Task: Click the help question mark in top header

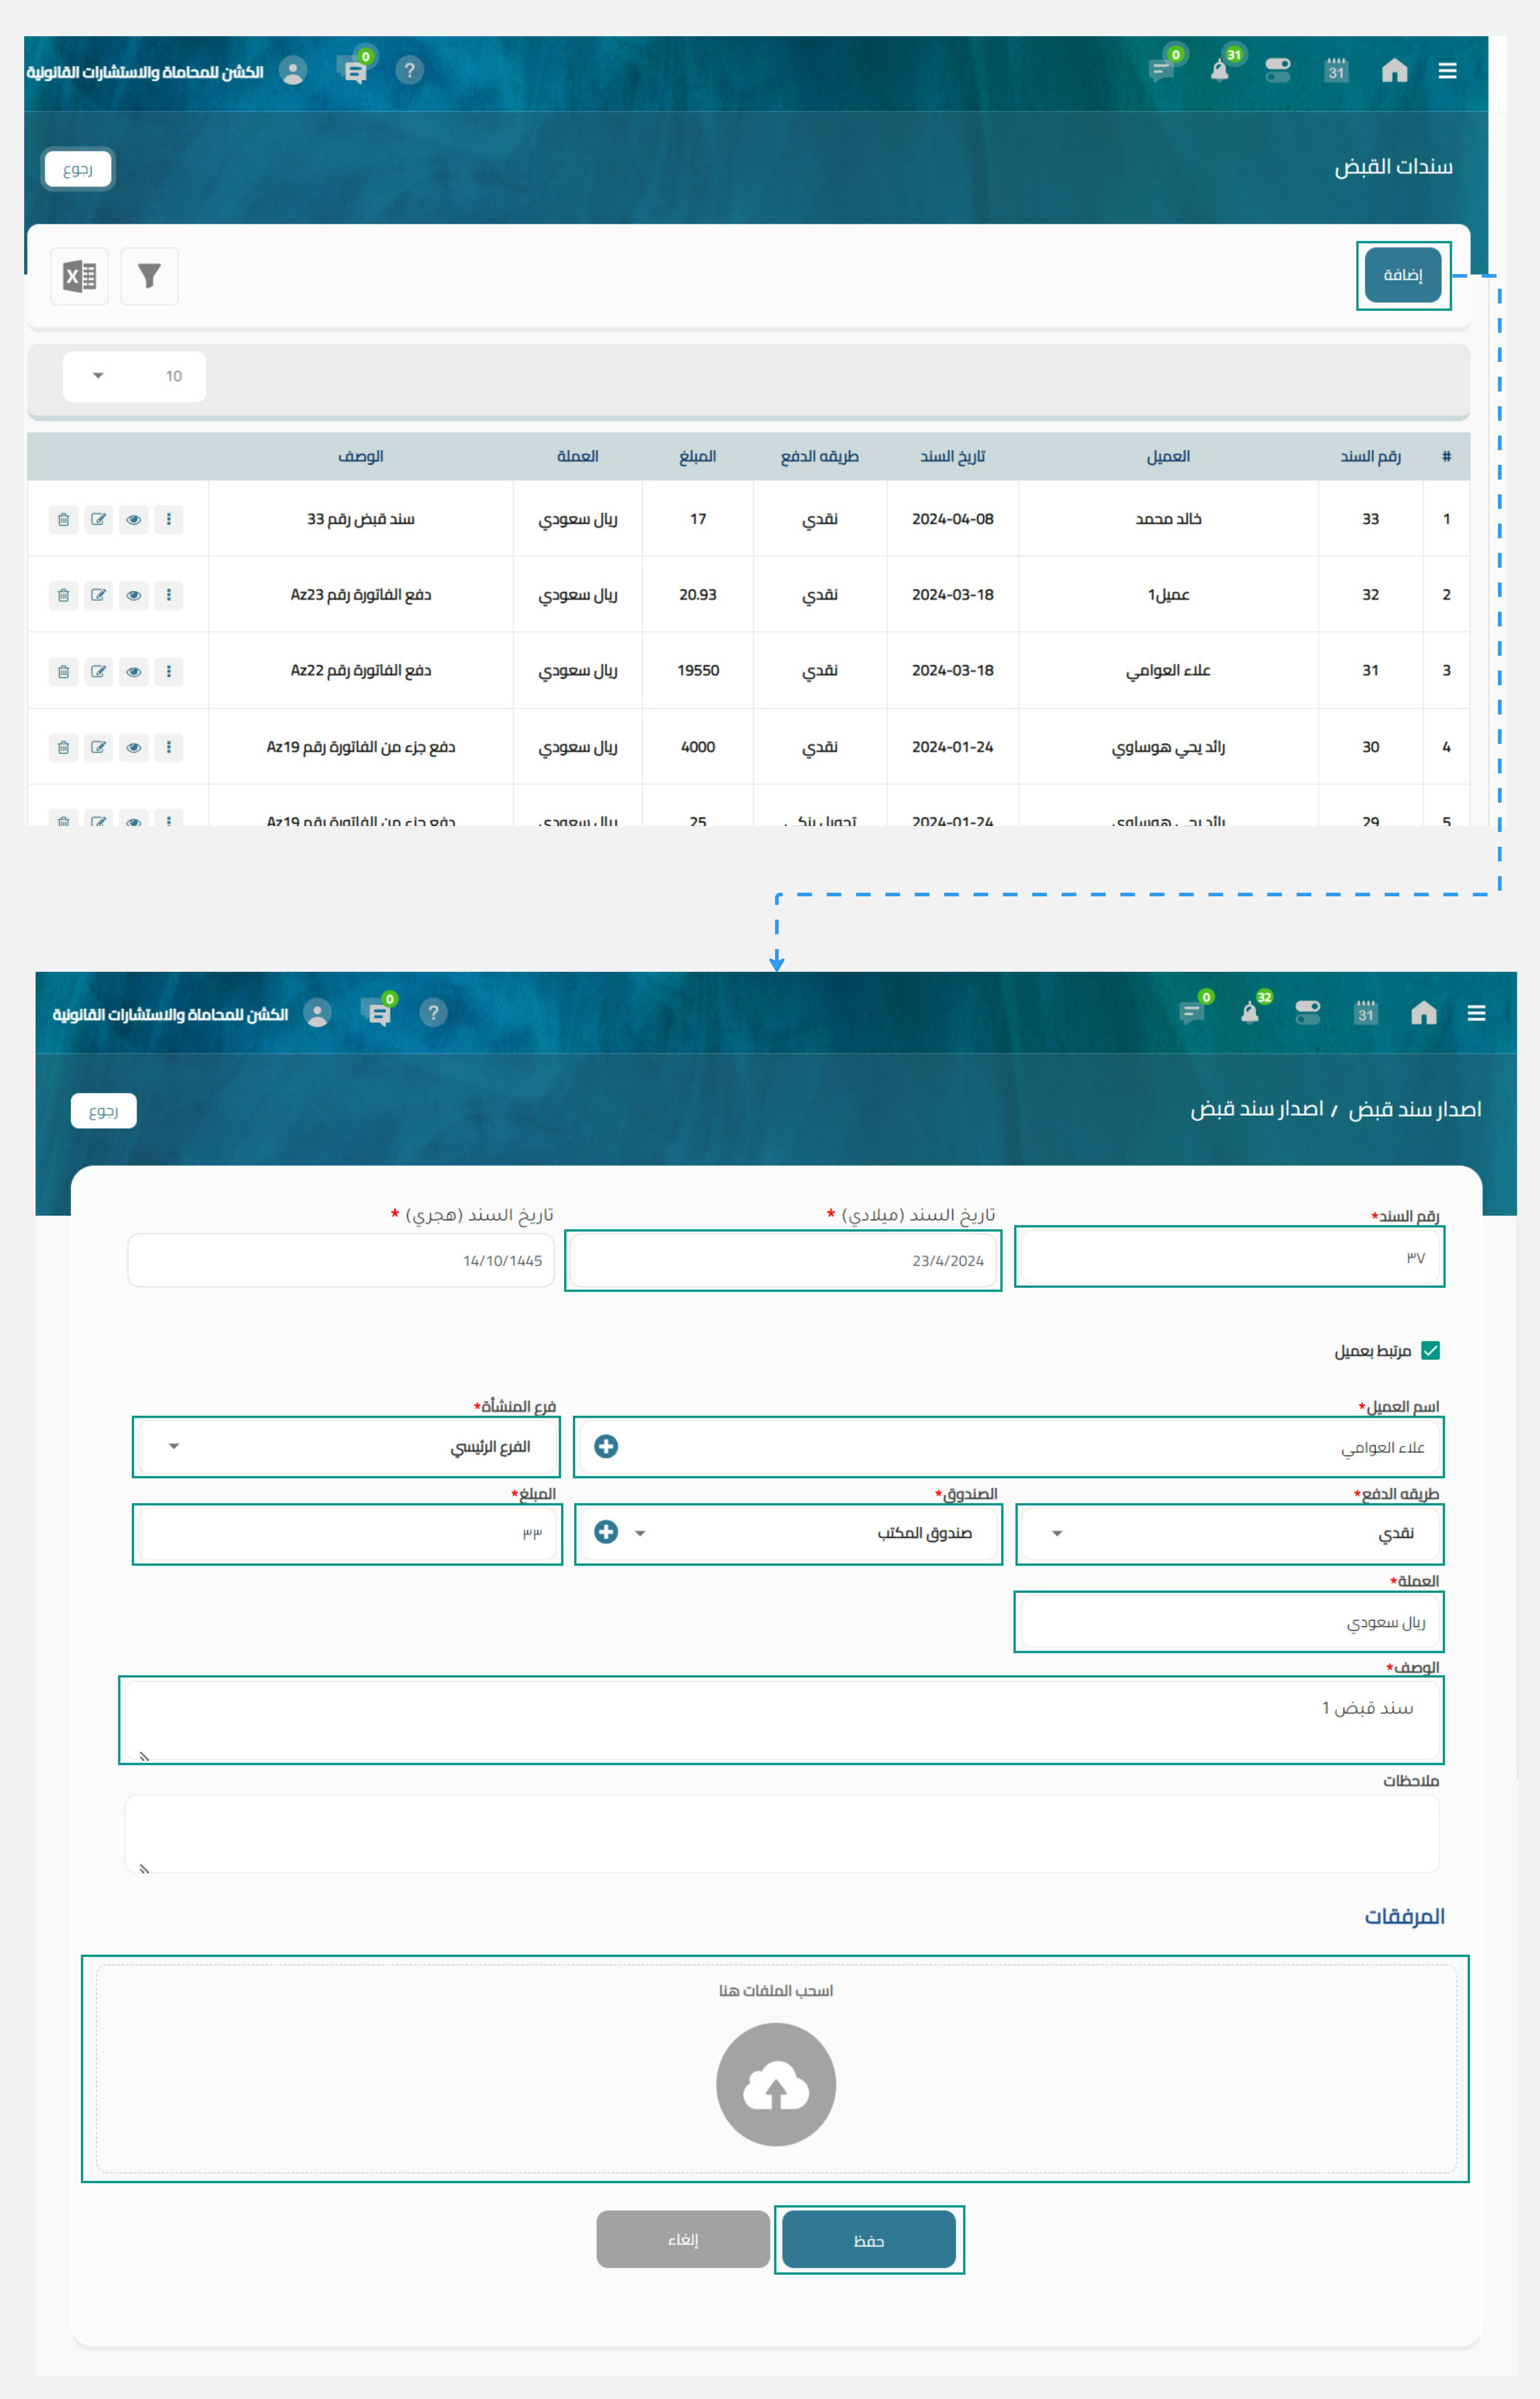Action: (x=409, y=70)
